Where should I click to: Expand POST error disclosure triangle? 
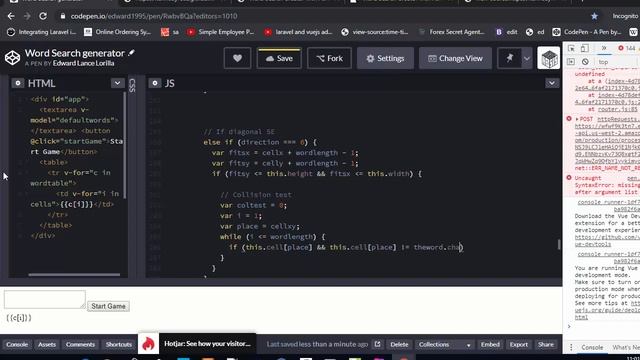click(577, 119)
